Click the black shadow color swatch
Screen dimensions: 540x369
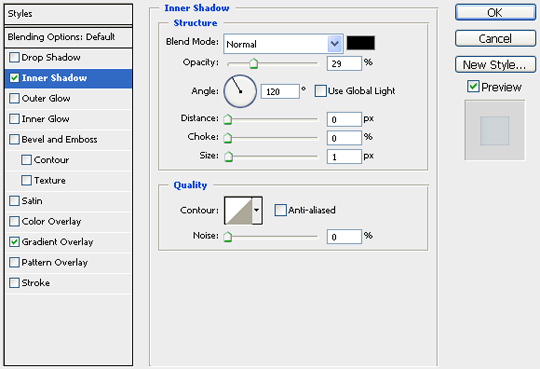click(x=361, y=43)
